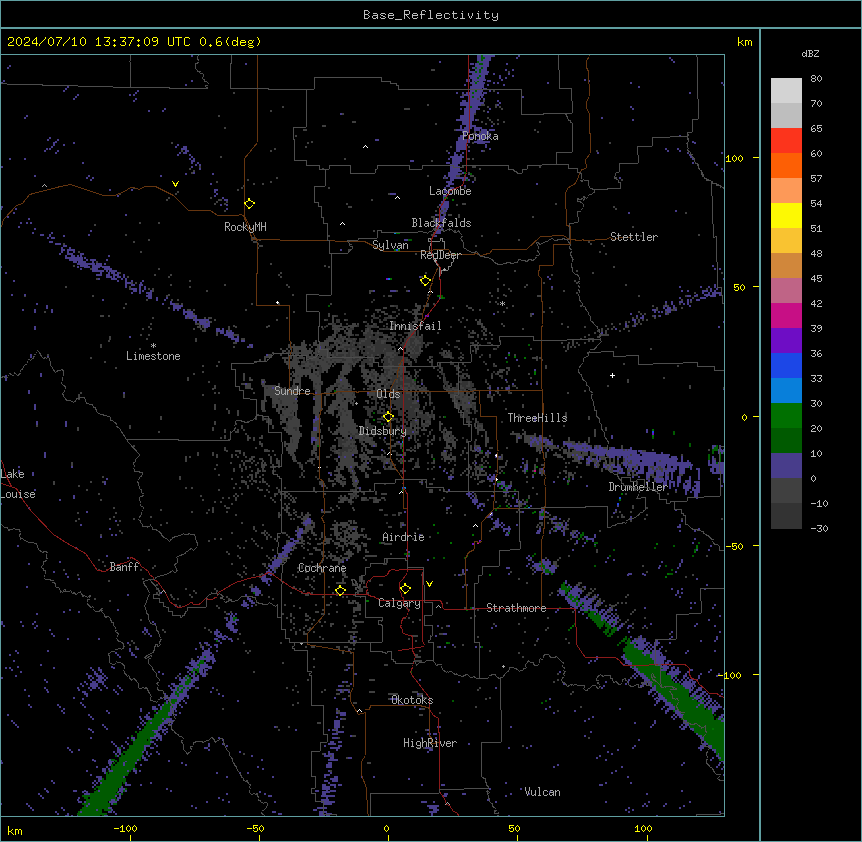Click the Didsbury town label
The image size is (862, 842).
point(383,431)
